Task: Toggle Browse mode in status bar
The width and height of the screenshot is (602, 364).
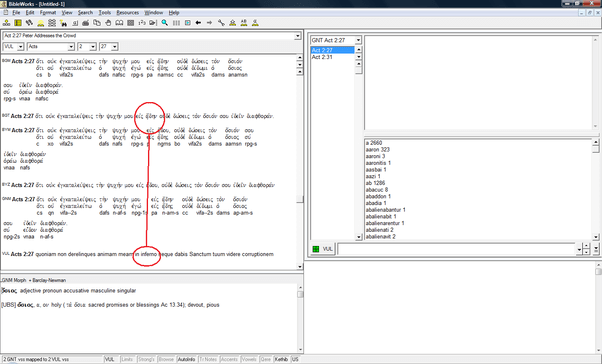Action: click(166, 359)
